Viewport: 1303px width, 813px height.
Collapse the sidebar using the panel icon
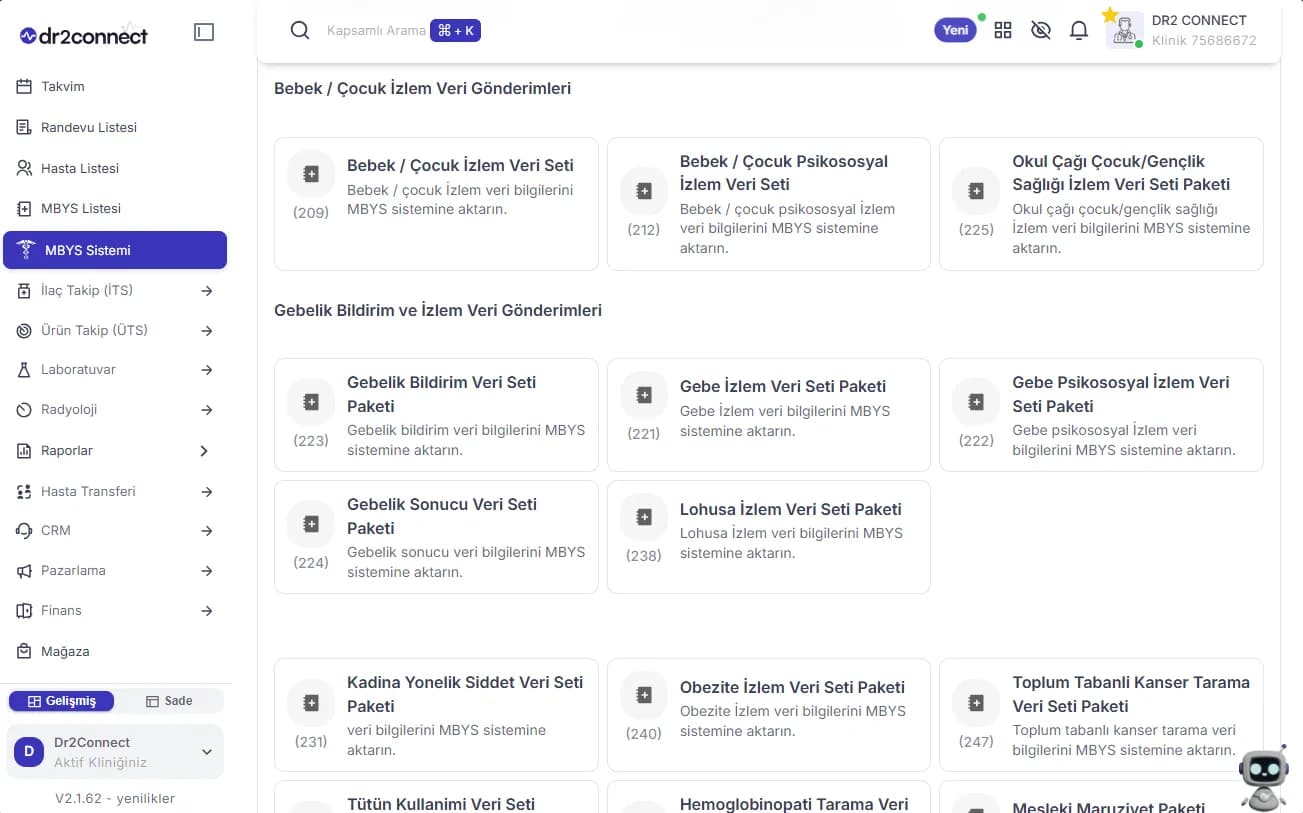click(204, 32)
